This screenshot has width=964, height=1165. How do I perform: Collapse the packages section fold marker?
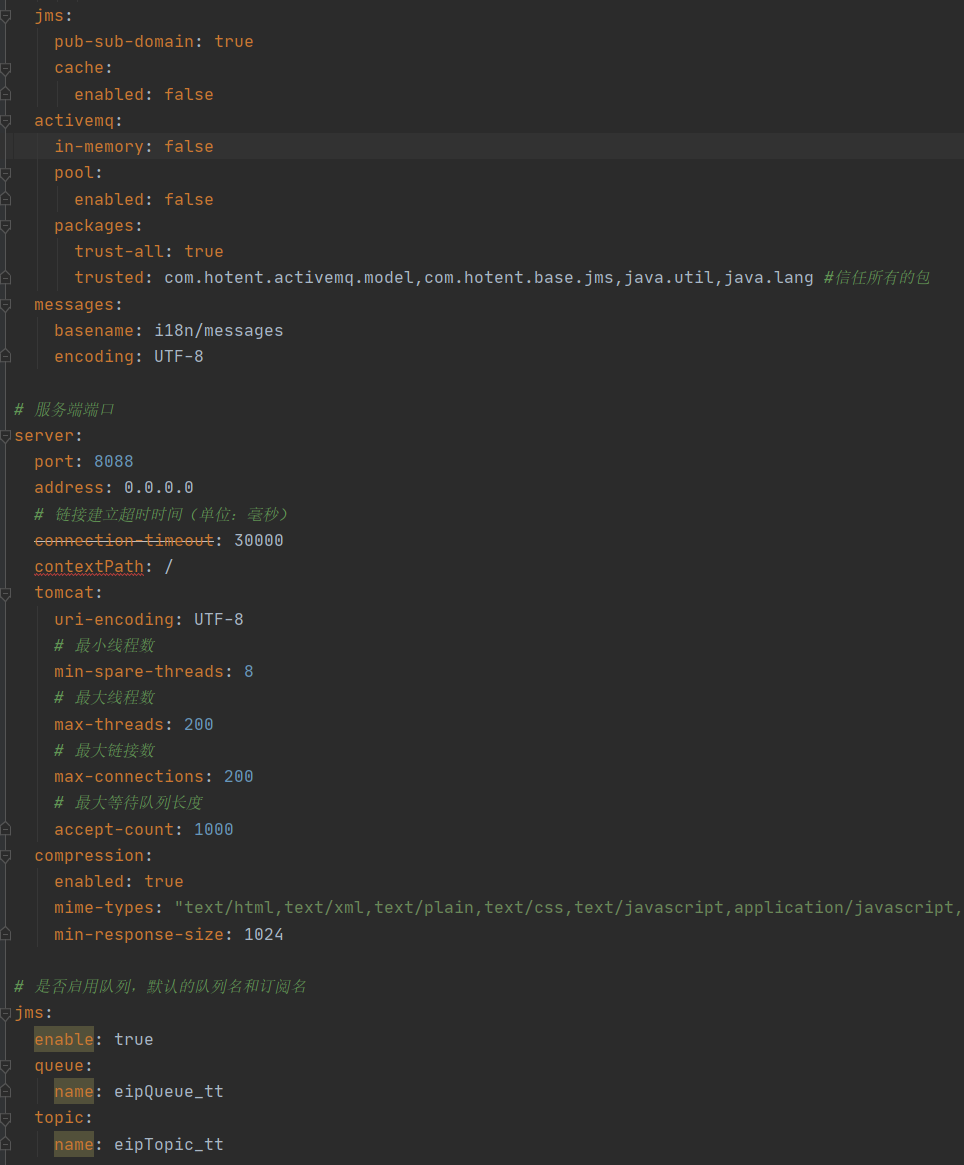tap(6, 226)
